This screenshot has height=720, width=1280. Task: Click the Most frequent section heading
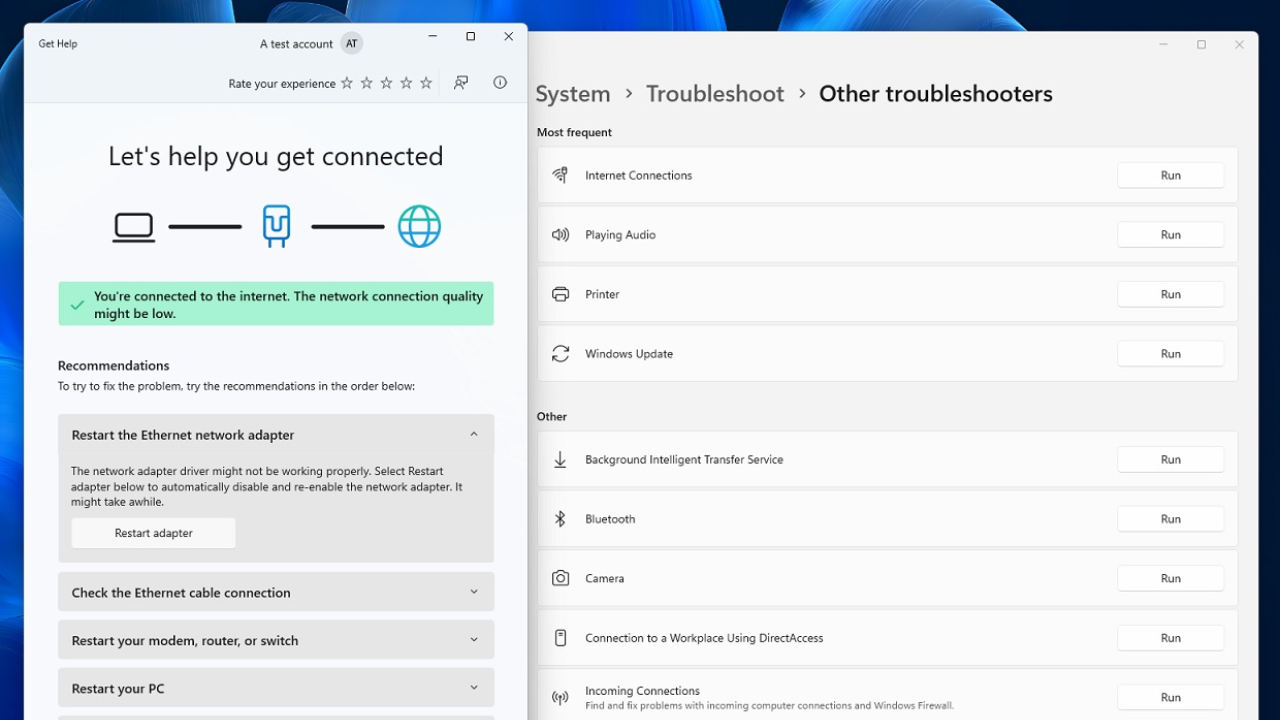tap(574, 132)
